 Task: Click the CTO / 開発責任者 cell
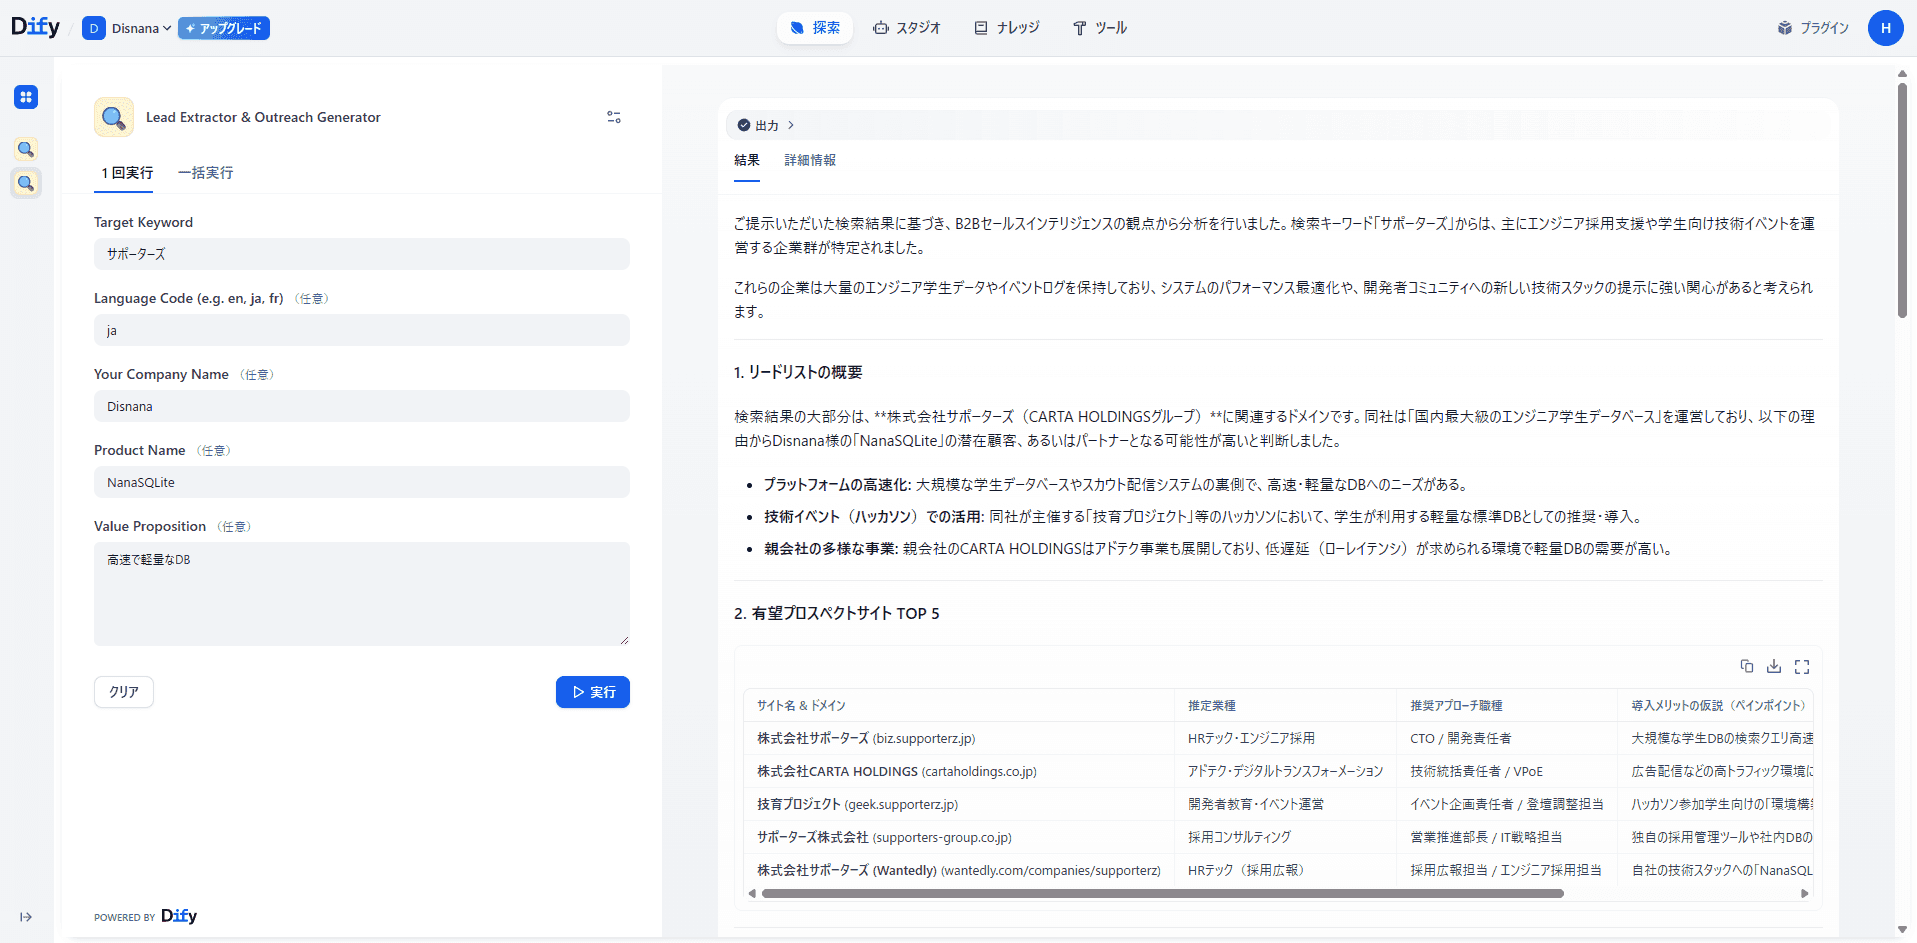1507,738
